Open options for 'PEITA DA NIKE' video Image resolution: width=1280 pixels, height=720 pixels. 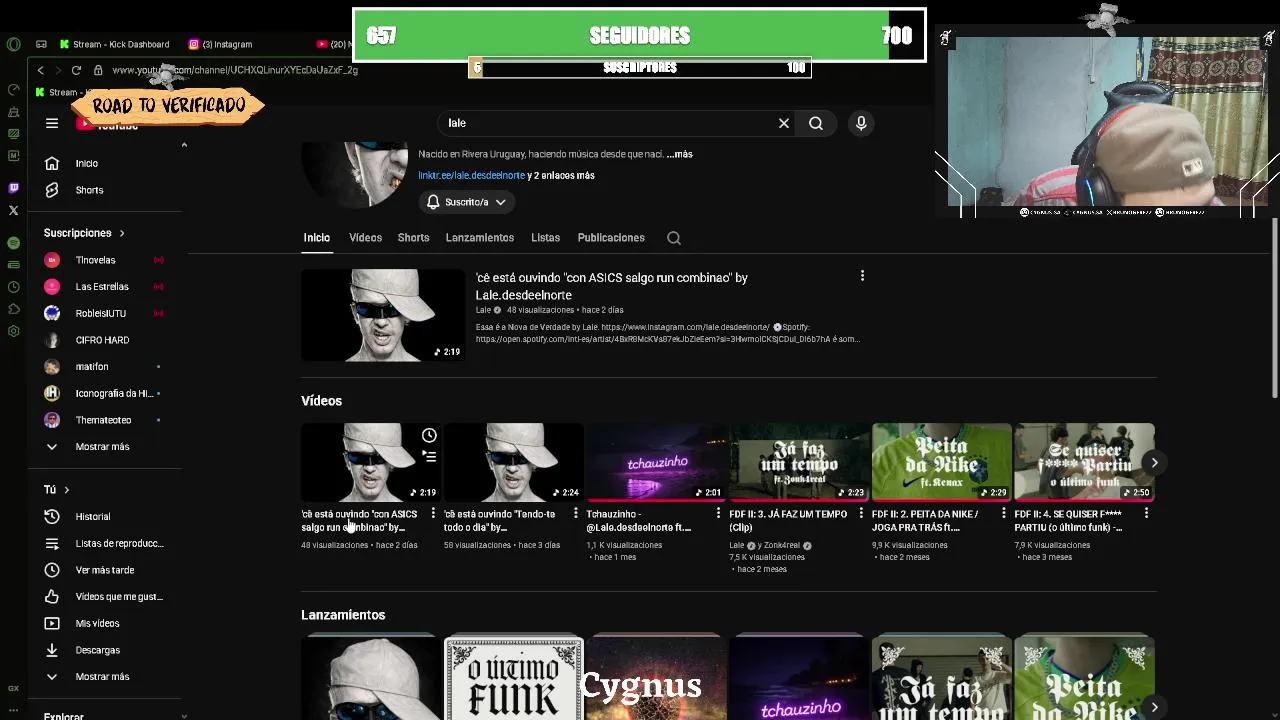1003,513
